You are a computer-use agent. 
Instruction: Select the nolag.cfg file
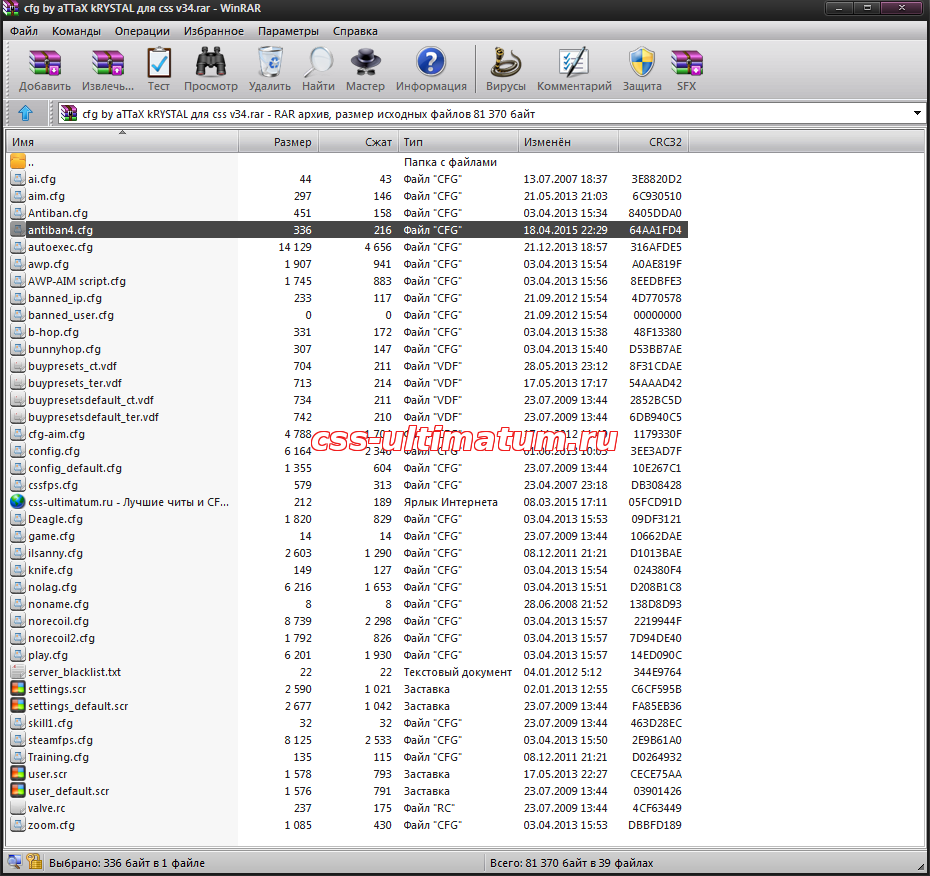(53, 587)
